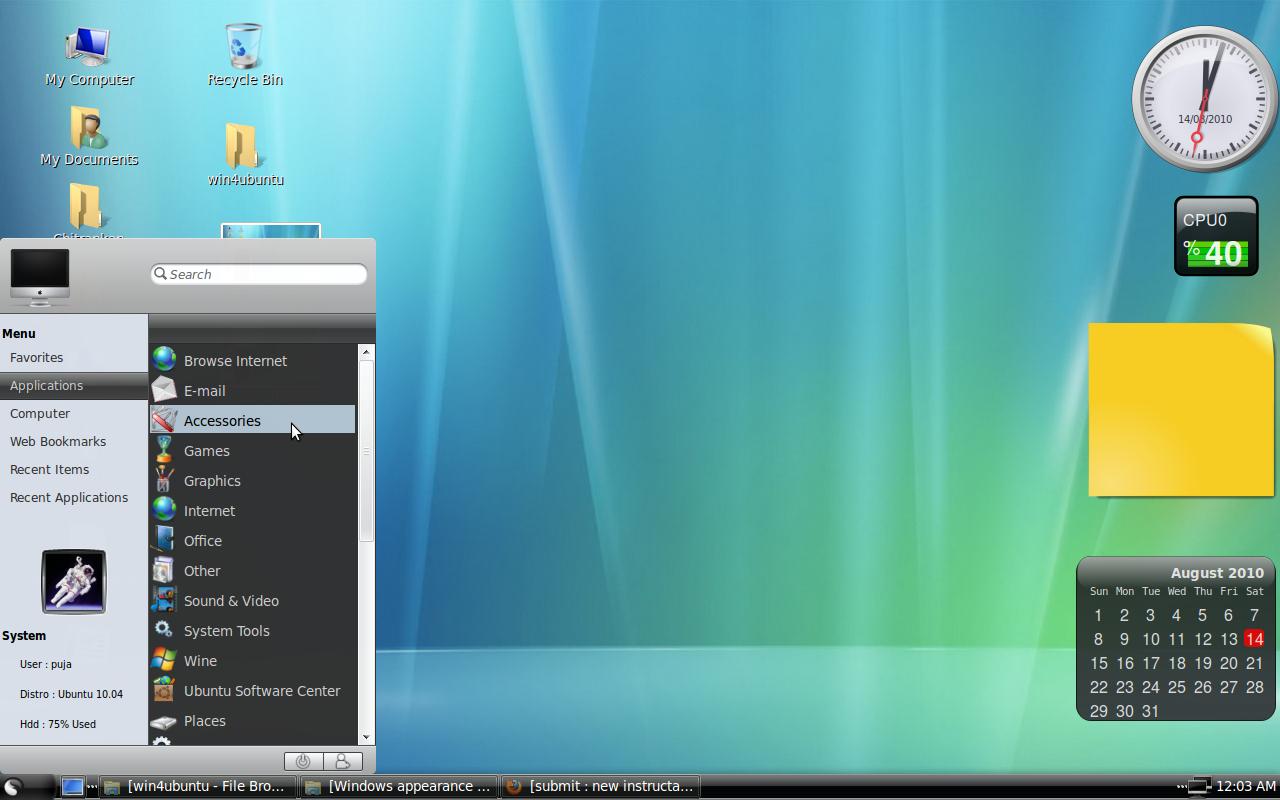Viewport: 1280px width, 800px height.
Task: Click the power shutdown button
Action: tap(302, 761)
